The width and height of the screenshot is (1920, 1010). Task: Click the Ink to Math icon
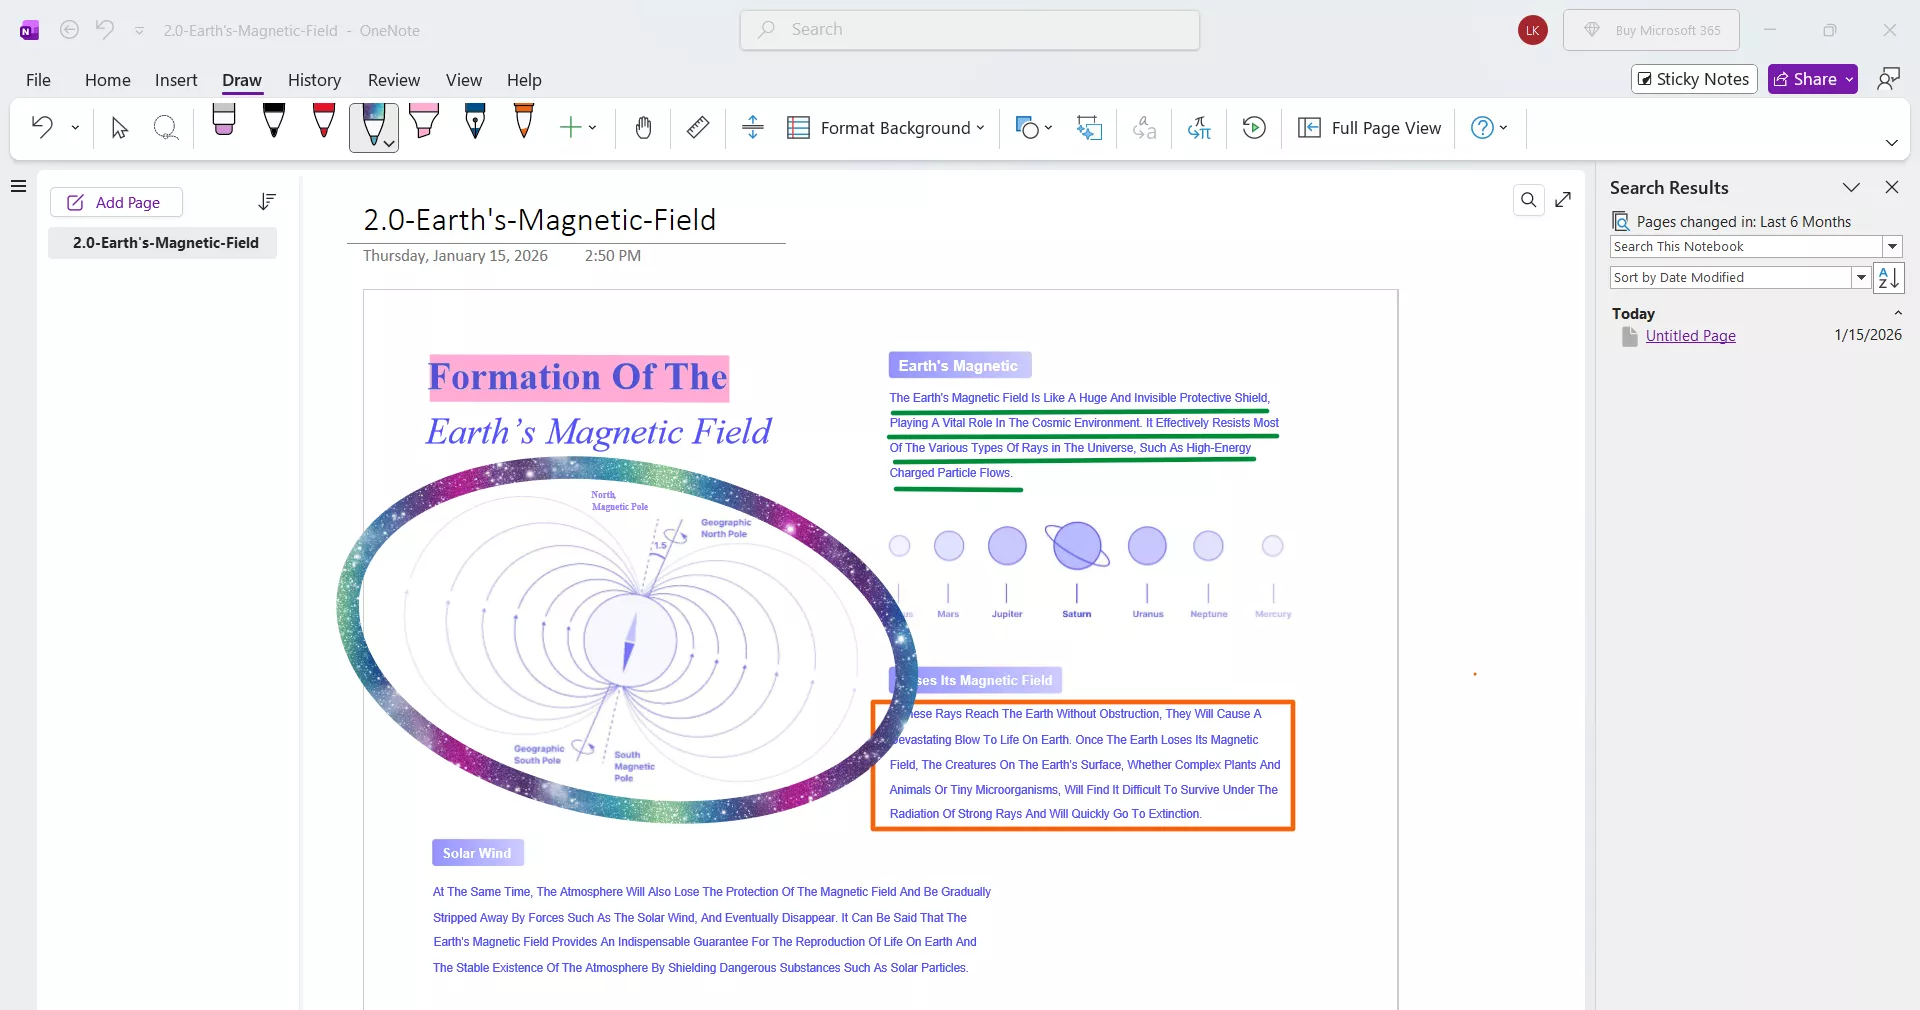1199,128
